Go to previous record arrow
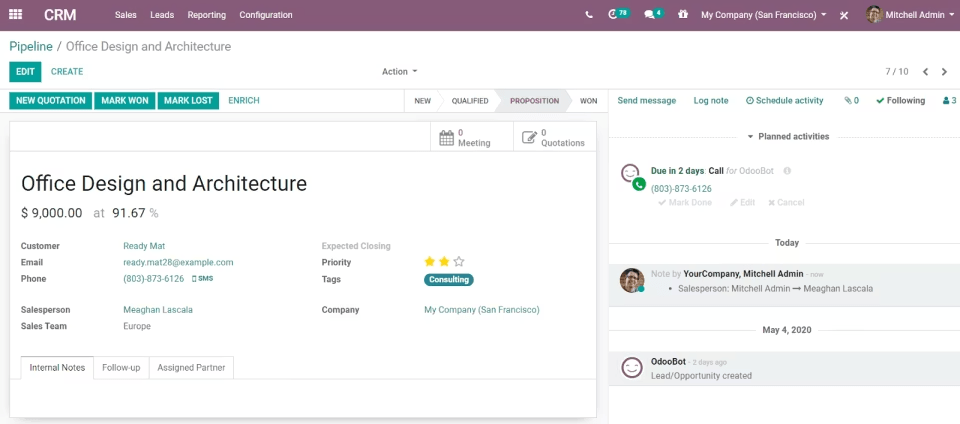 pyautogui.click(x=925, y=72)
